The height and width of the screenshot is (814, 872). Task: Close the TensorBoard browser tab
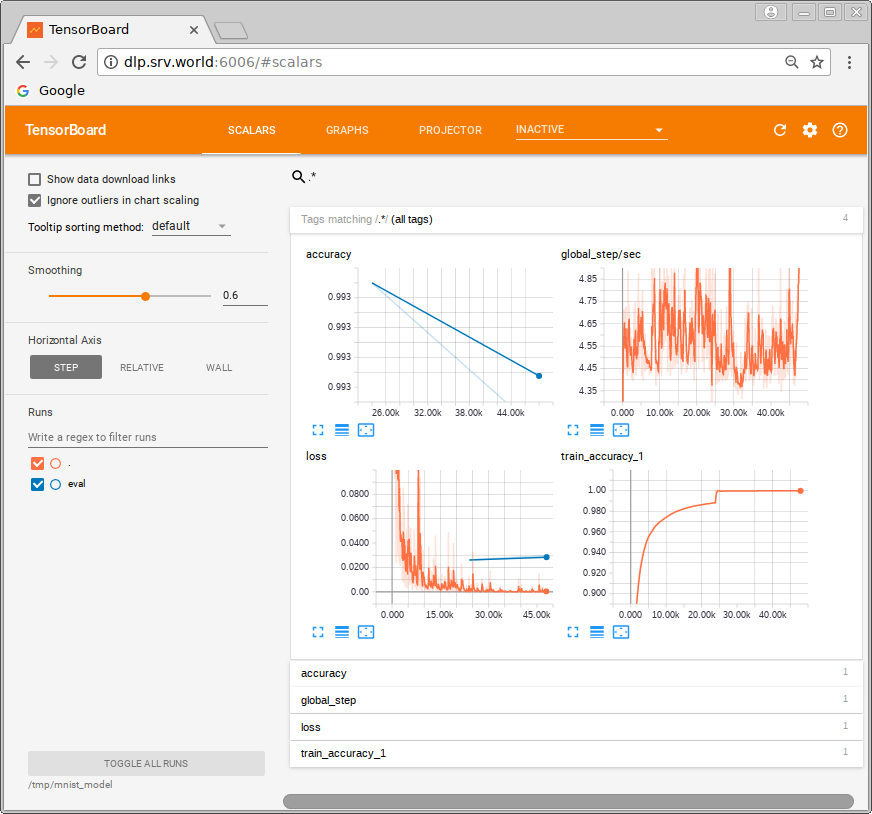click(194, 30)
